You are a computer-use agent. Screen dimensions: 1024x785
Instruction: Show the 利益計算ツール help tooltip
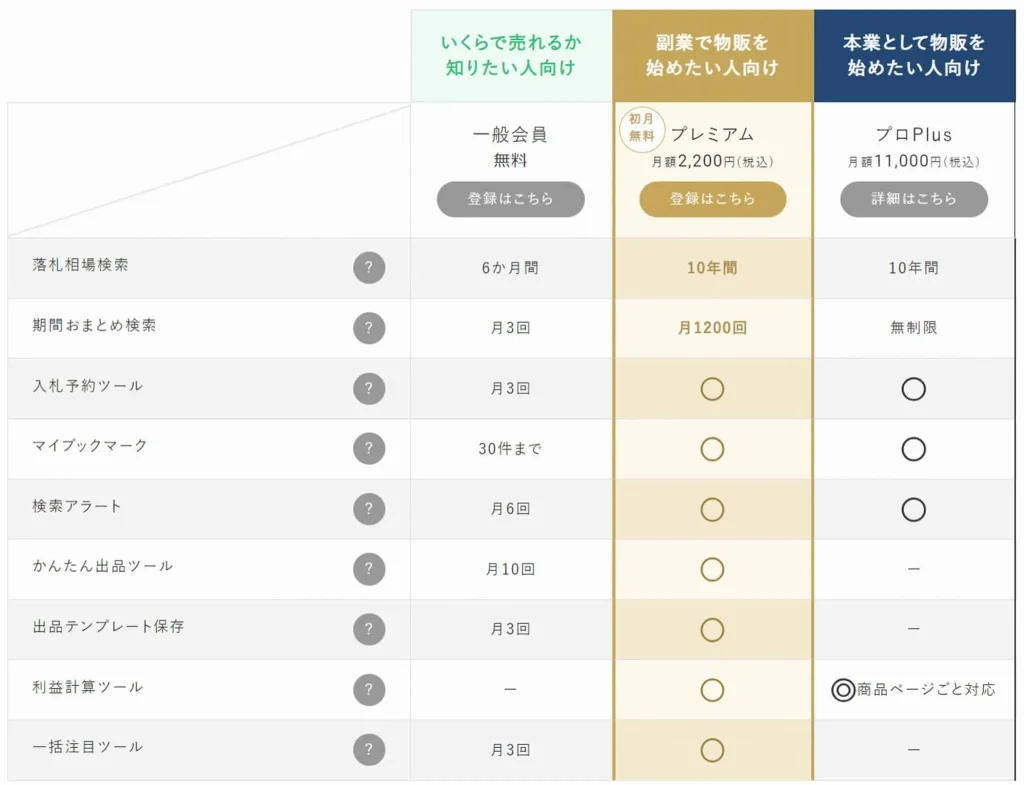coord(370,689)
